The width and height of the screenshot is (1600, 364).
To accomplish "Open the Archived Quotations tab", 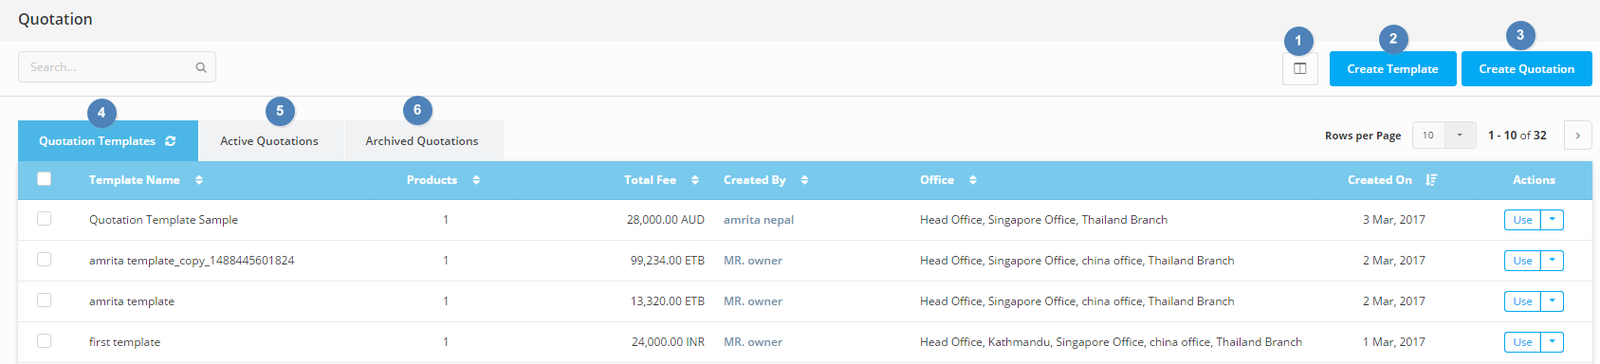I will [422, 141].
